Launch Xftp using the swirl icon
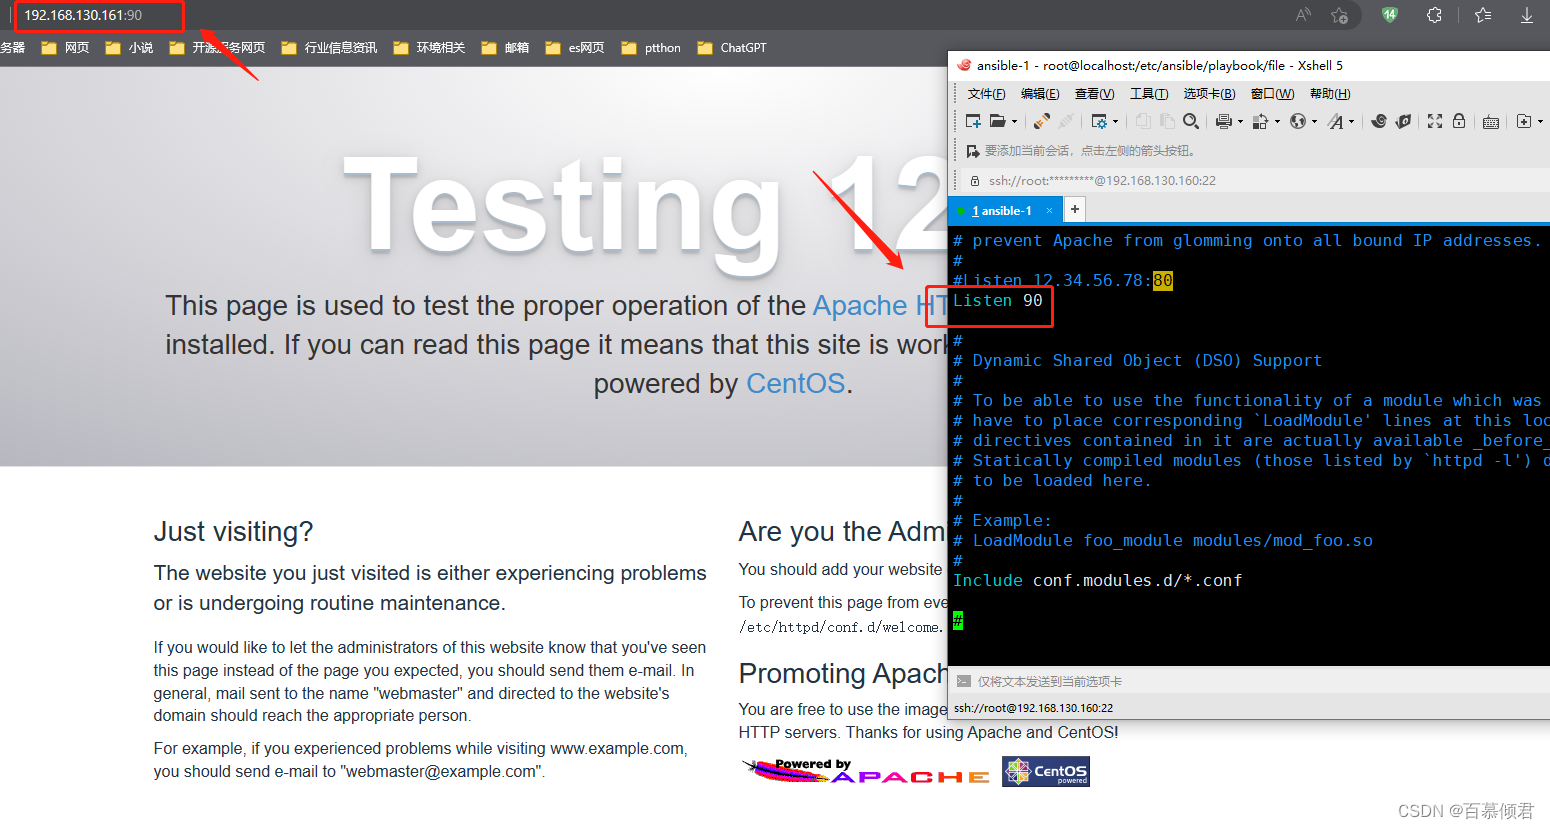The image size is (1550, 829). click(1379, 121)
